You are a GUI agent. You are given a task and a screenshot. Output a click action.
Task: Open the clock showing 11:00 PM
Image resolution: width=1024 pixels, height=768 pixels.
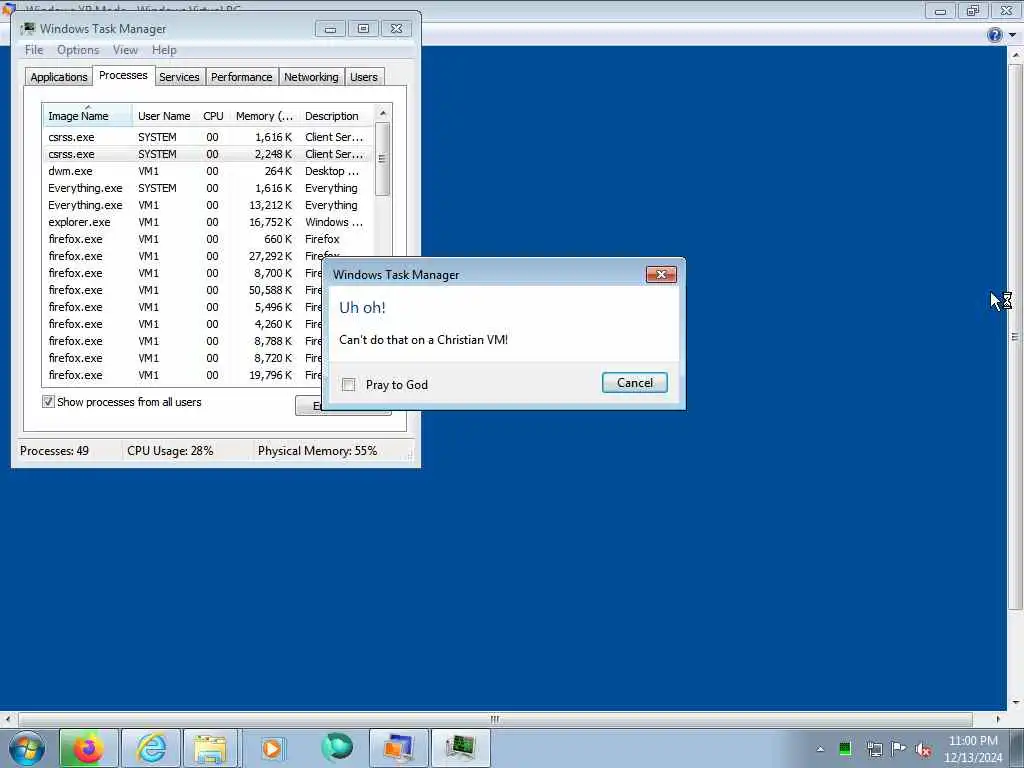(x=973, y=748)
